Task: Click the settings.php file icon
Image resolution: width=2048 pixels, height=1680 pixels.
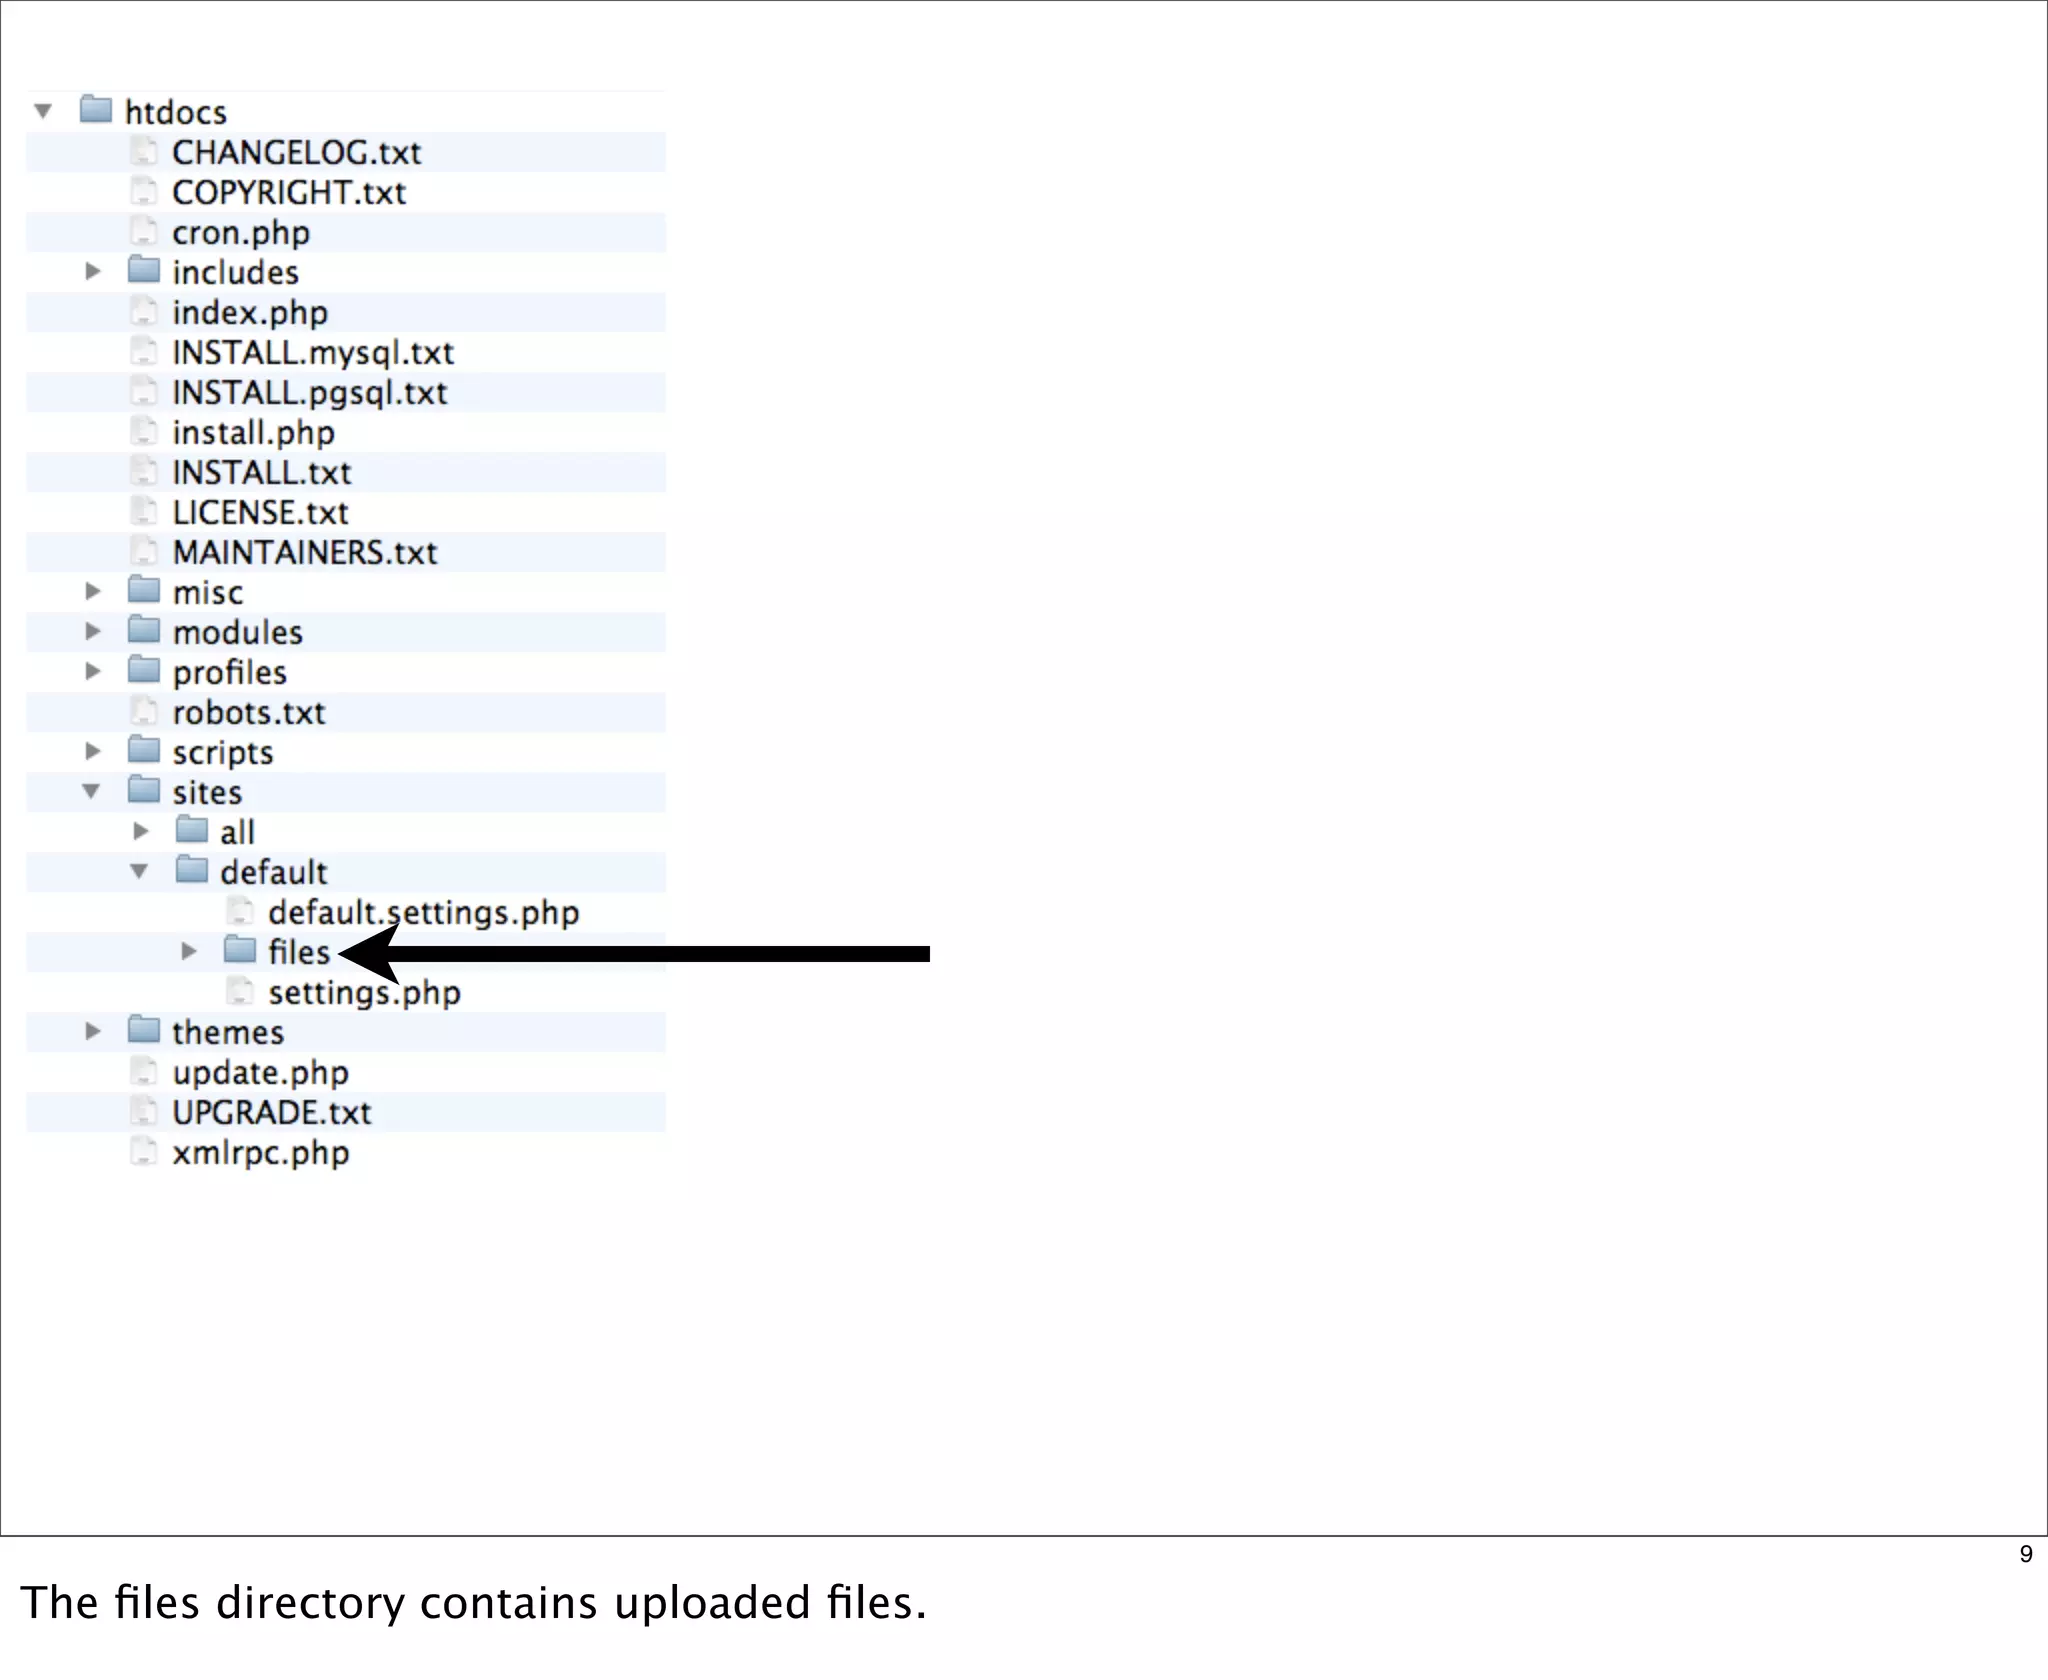Action: click(x=240, y=991)
